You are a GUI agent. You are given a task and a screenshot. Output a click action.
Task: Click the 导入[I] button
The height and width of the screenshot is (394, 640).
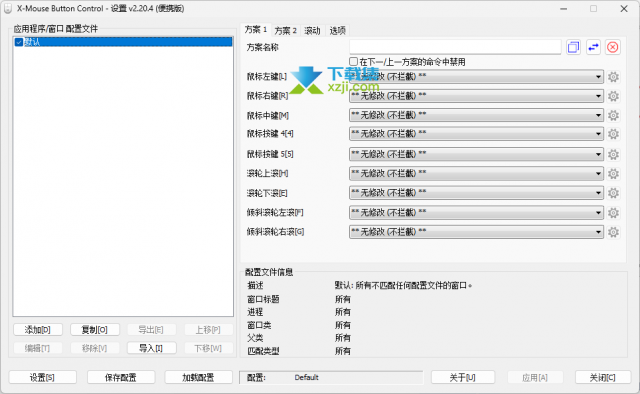[151, 348]
